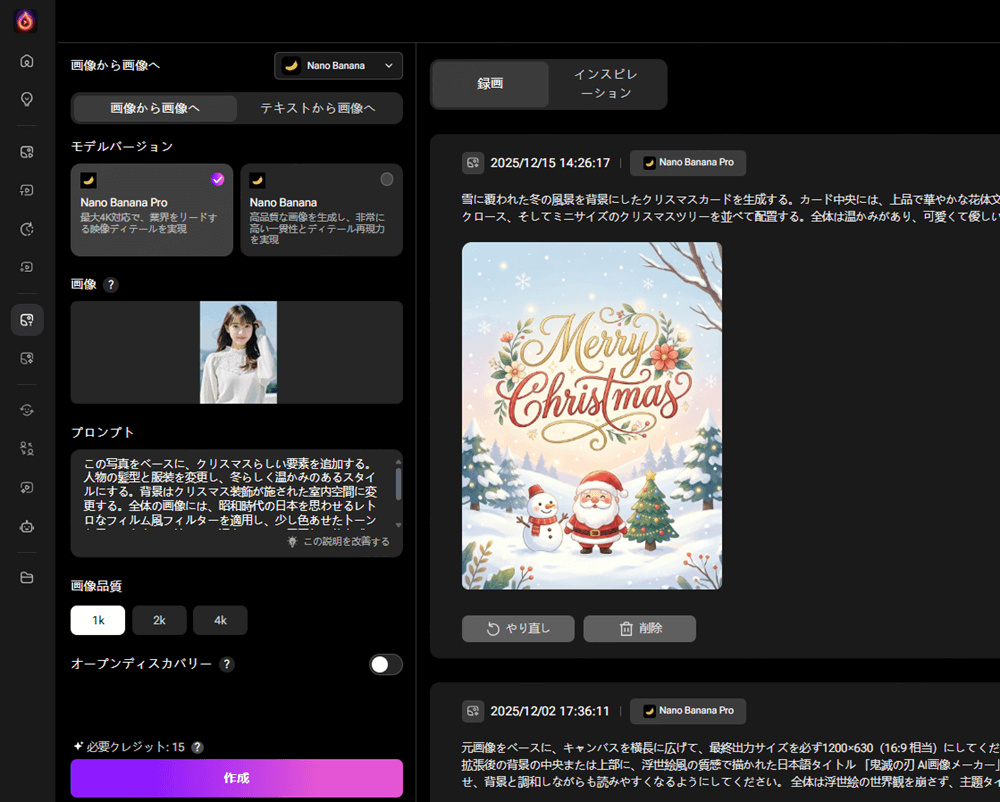1000x802 pixels.
Task: Open the help tooltip next to 画像 label
Action: click(x=110, y=284)
